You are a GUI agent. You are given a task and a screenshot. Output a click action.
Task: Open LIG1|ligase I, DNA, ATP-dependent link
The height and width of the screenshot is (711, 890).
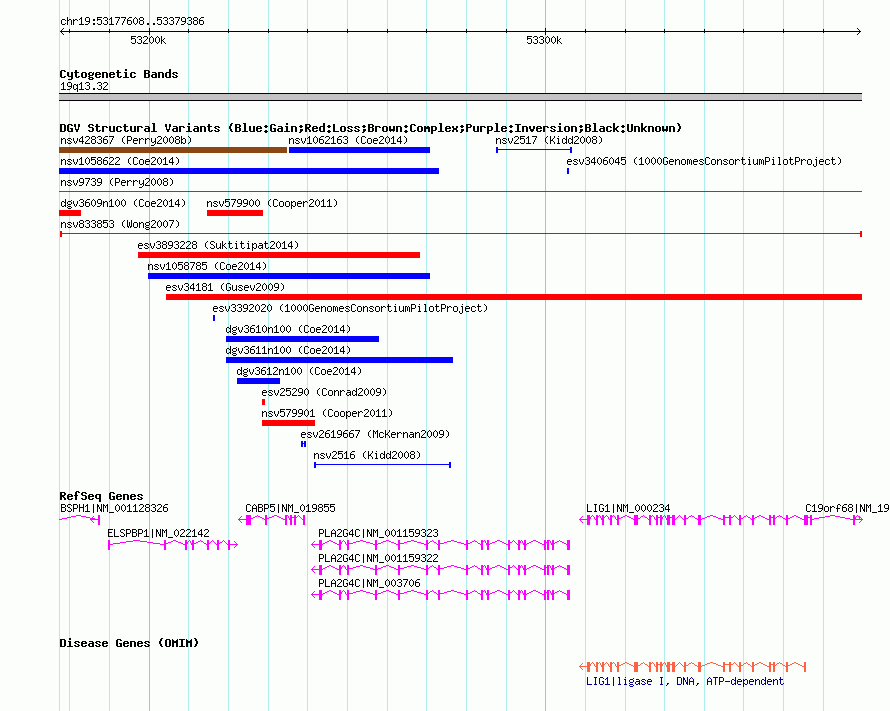(685, 681)
